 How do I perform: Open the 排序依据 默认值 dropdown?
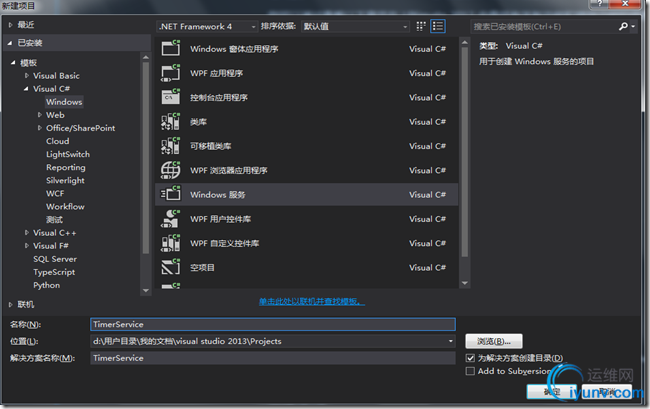pos(355,27)
